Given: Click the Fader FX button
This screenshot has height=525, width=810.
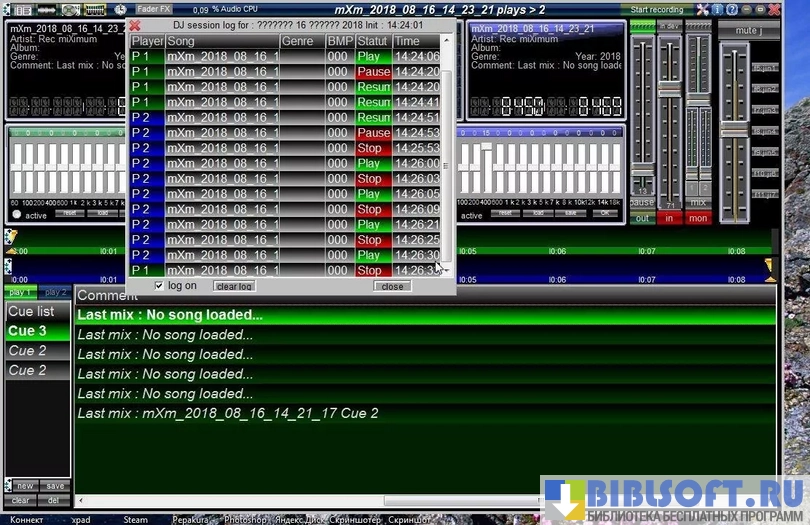Looking at the screenshot, I should pyautogui.click(x=153, y=9).
